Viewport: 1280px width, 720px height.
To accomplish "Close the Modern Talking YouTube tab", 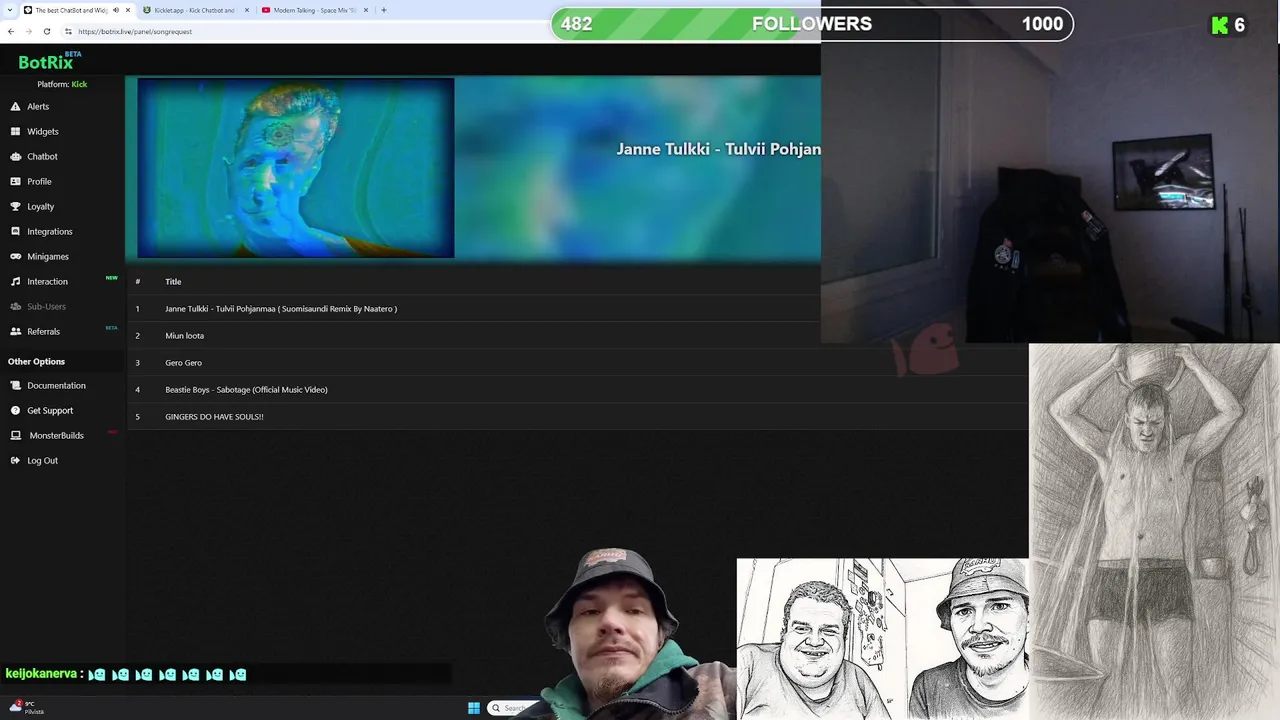I will [x=366, y=10].
